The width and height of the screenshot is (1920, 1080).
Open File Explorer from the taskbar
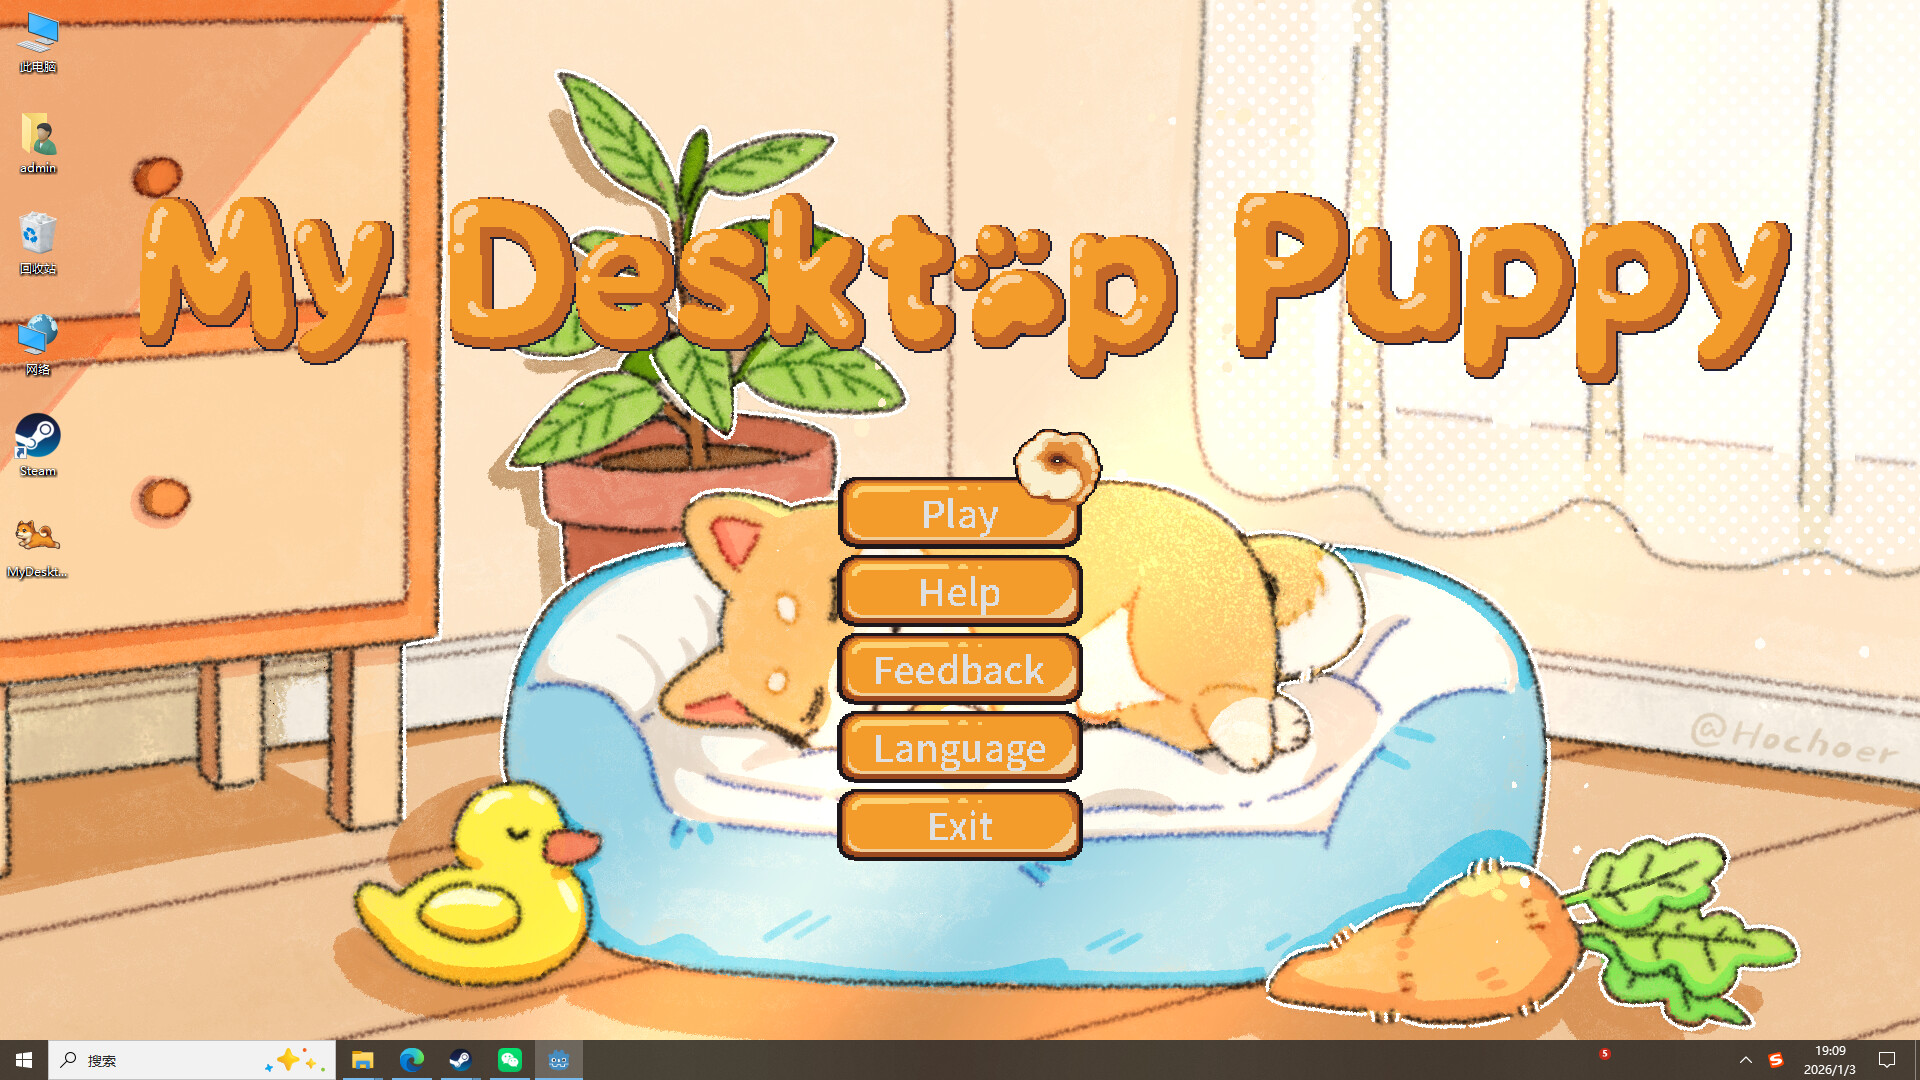coord(363,1059)
